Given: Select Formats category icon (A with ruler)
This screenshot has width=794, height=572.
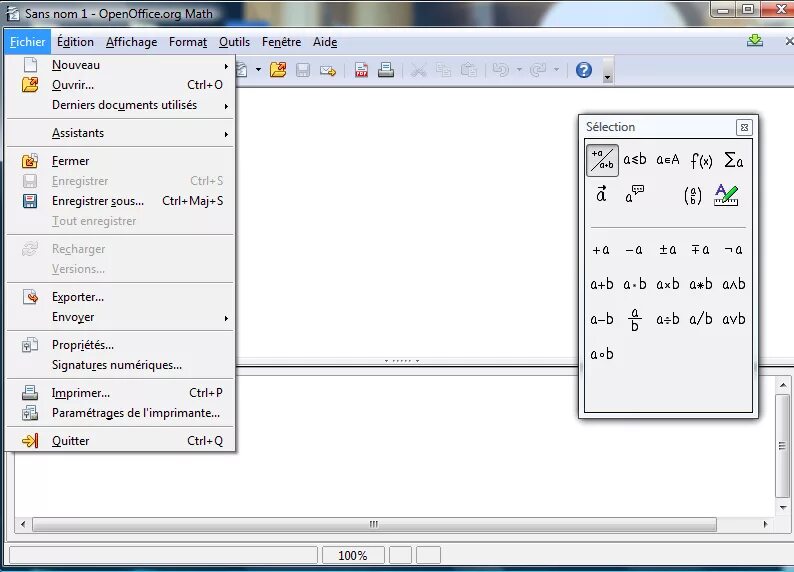Looking at the screenshot, I should click(x=726, y=195).
